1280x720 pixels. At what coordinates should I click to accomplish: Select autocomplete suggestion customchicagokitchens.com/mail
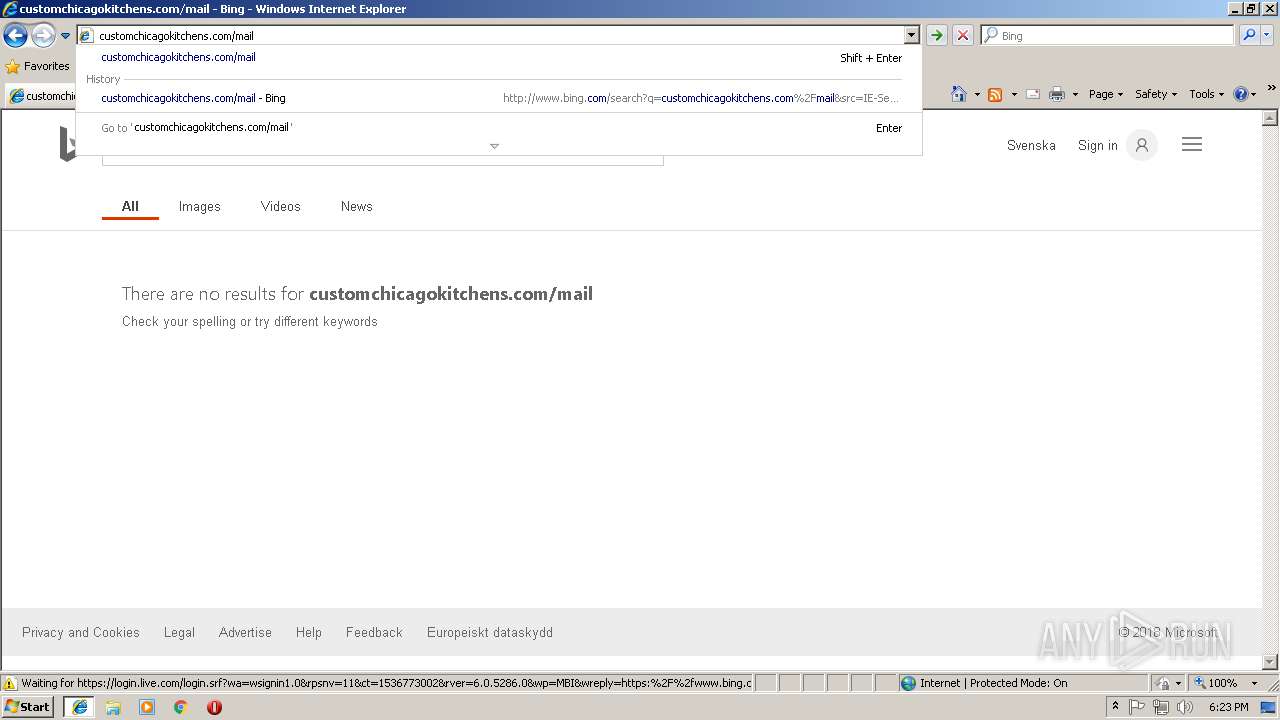(499, 58)
